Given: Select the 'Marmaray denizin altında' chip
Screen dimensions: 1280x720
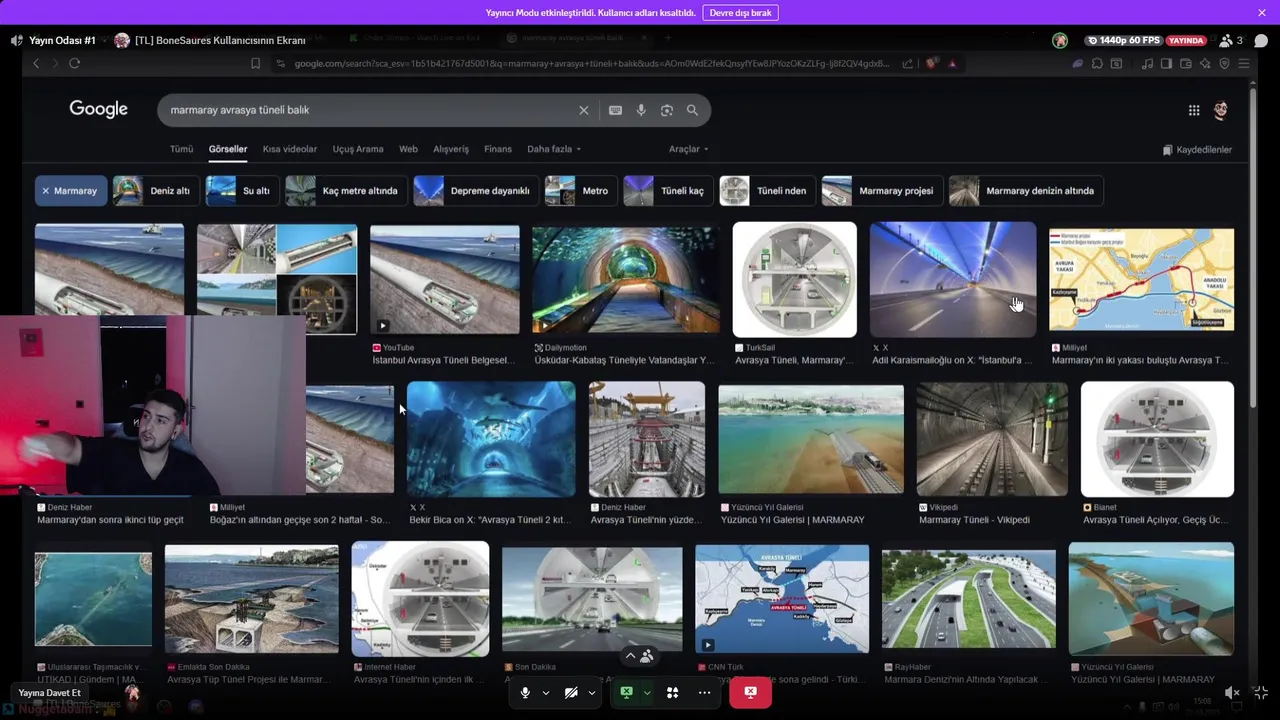Looking at the screenshot, I should (1024, 191).
